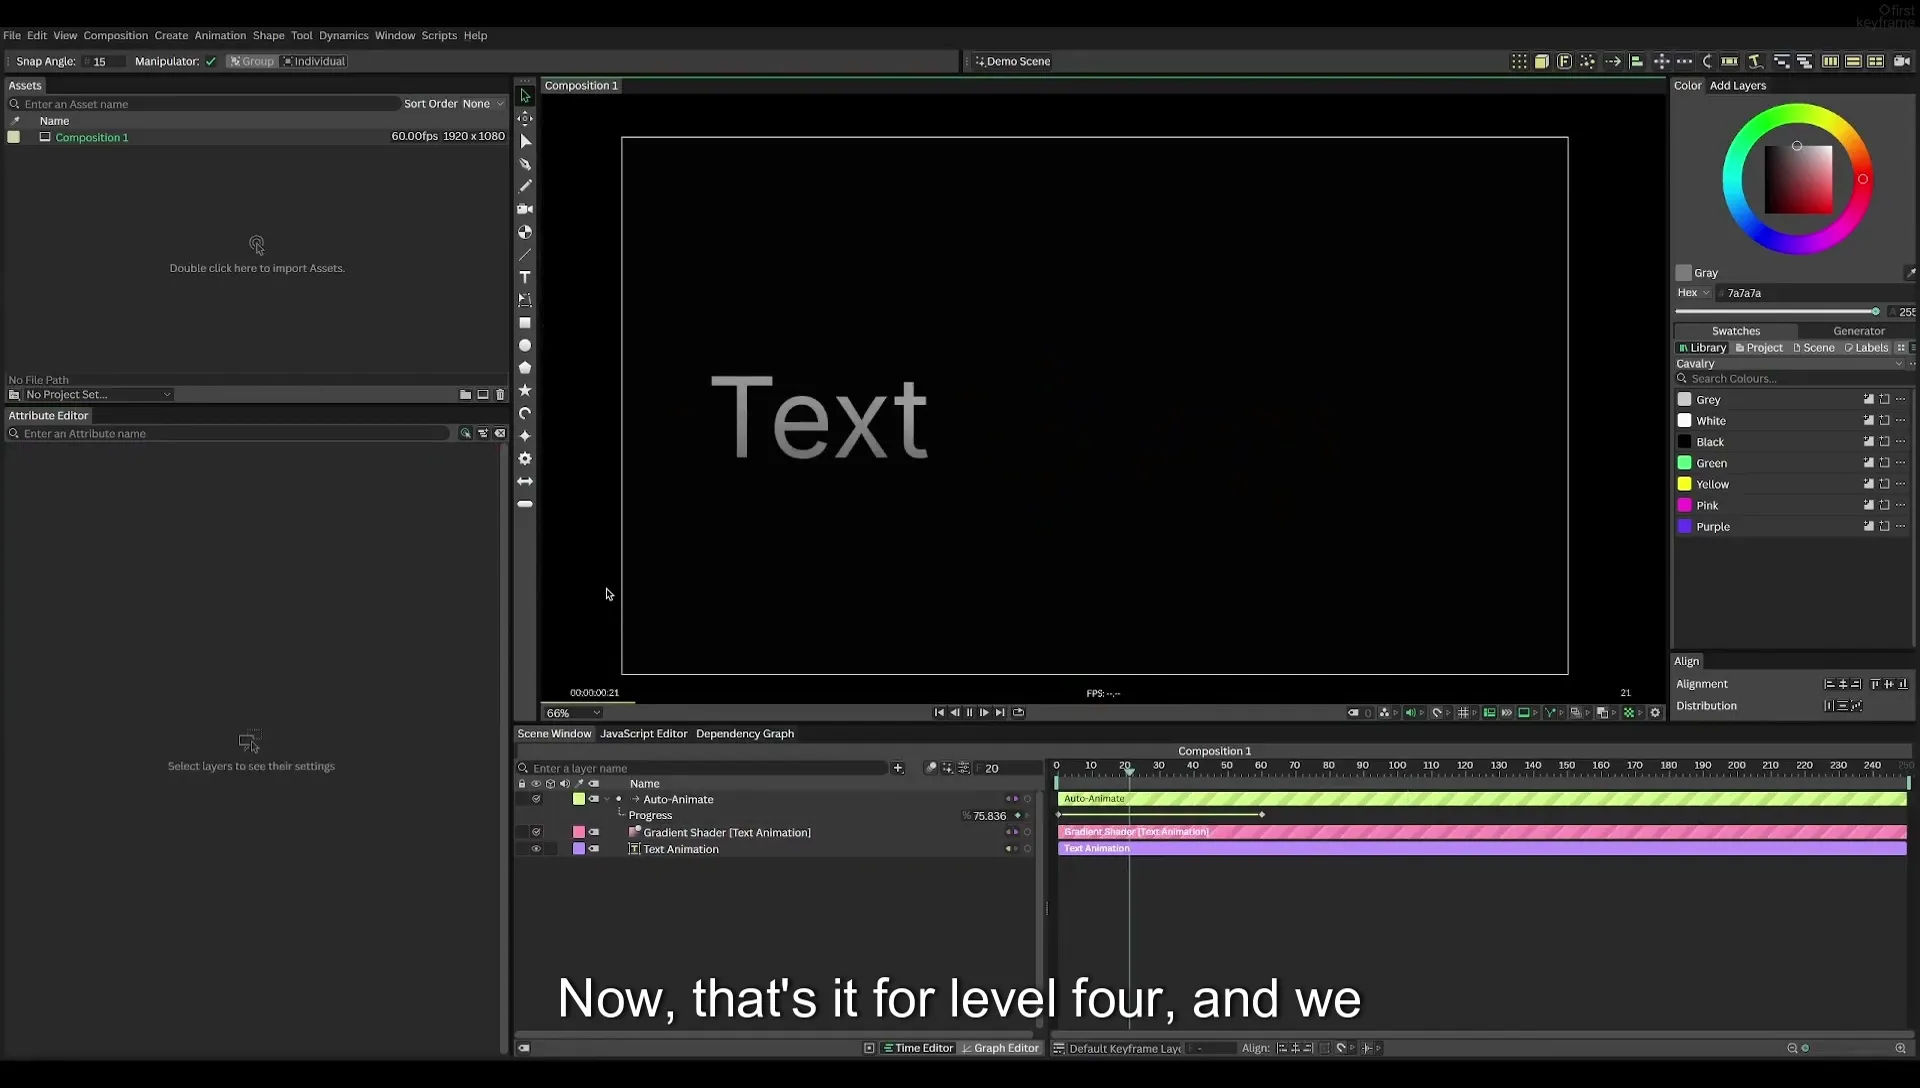Toggle the Manipulator checkmark
The width and height of the screenshot is (1920, 1088).
(211, 61)
